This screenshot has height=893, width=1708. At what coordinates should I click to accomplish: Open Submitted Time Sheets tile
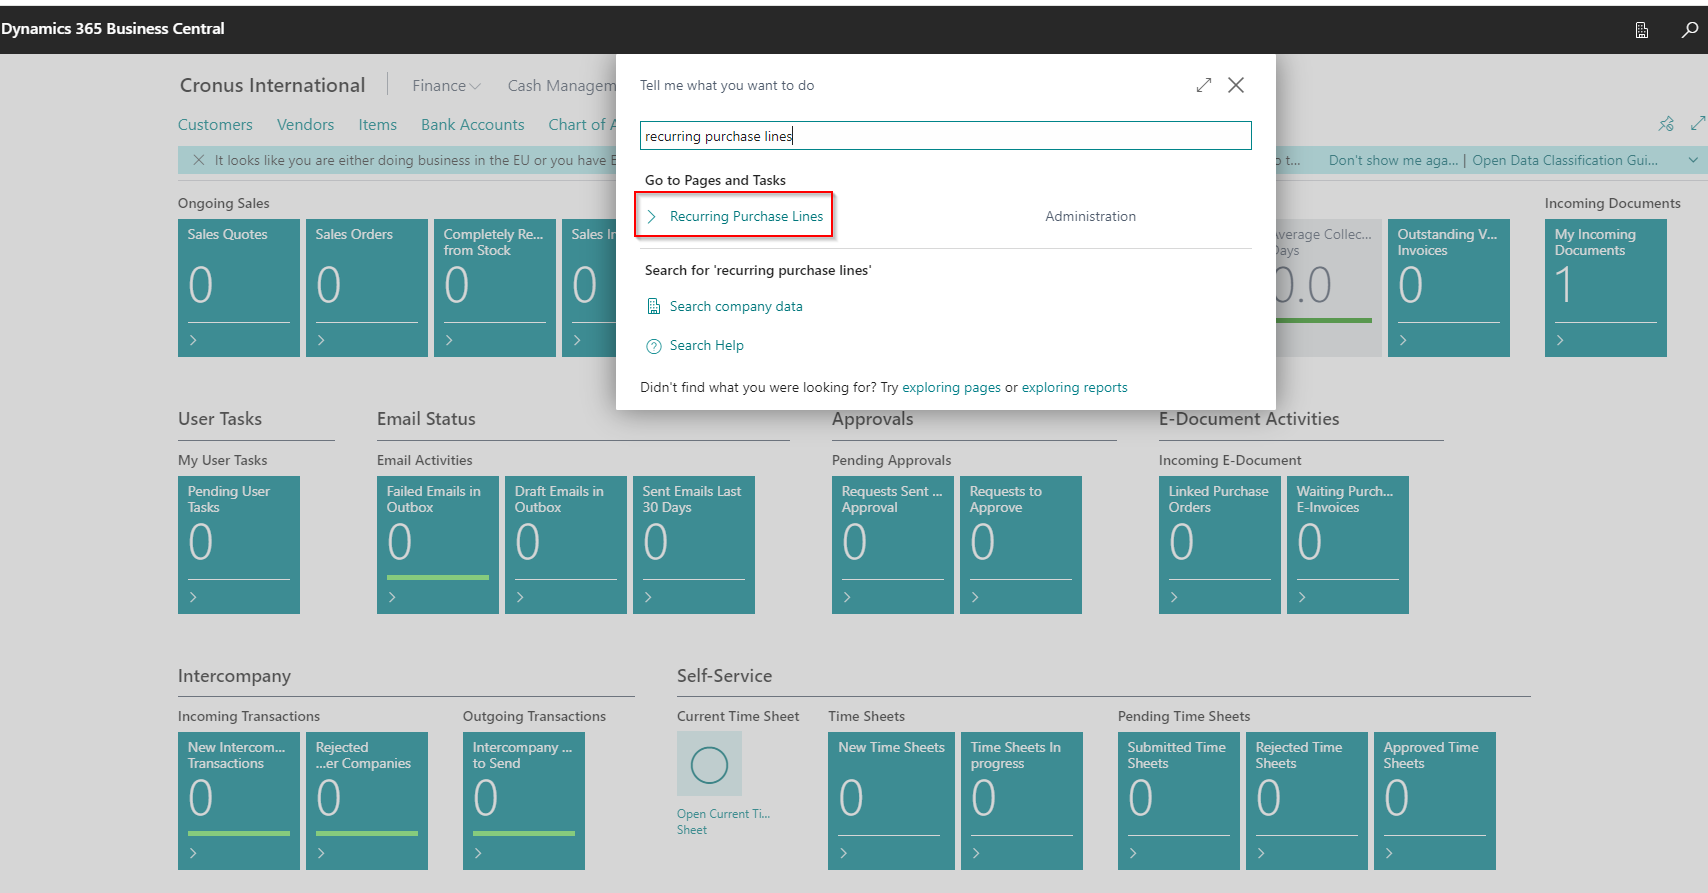point(1179,801)
